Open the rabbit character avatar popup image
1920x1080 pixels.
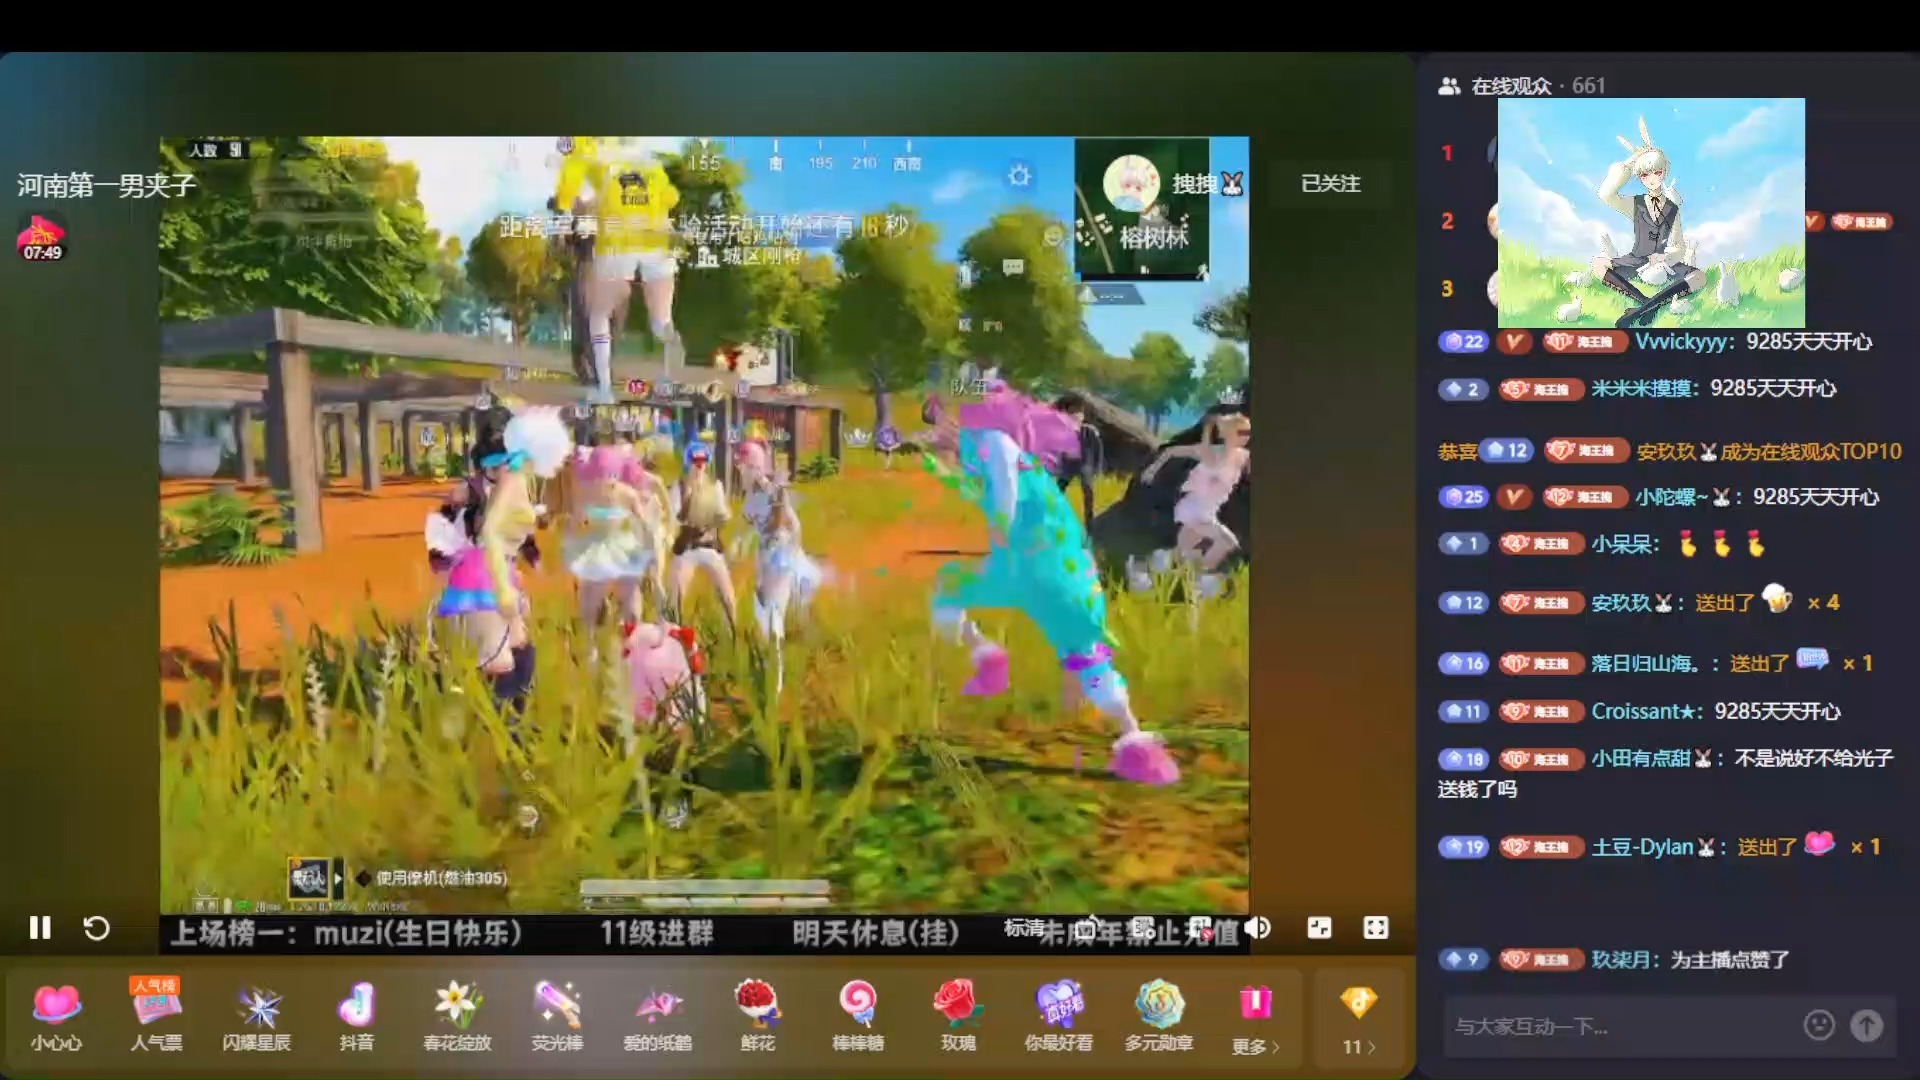pyautogui.click(x=1651, y=212)
